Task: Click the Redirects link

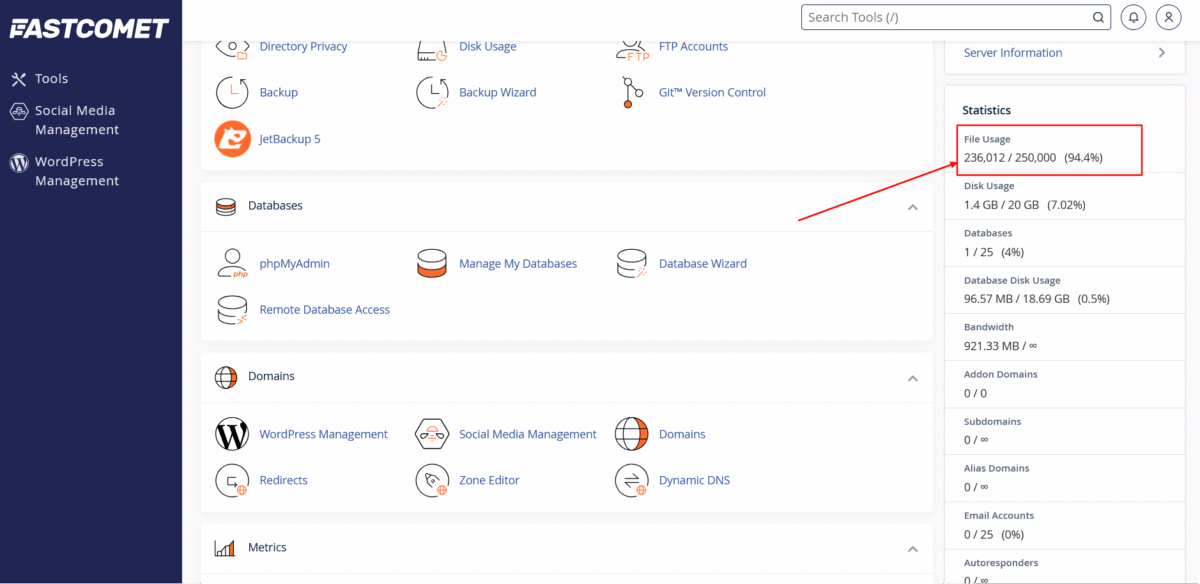Action: pos(283,481)
